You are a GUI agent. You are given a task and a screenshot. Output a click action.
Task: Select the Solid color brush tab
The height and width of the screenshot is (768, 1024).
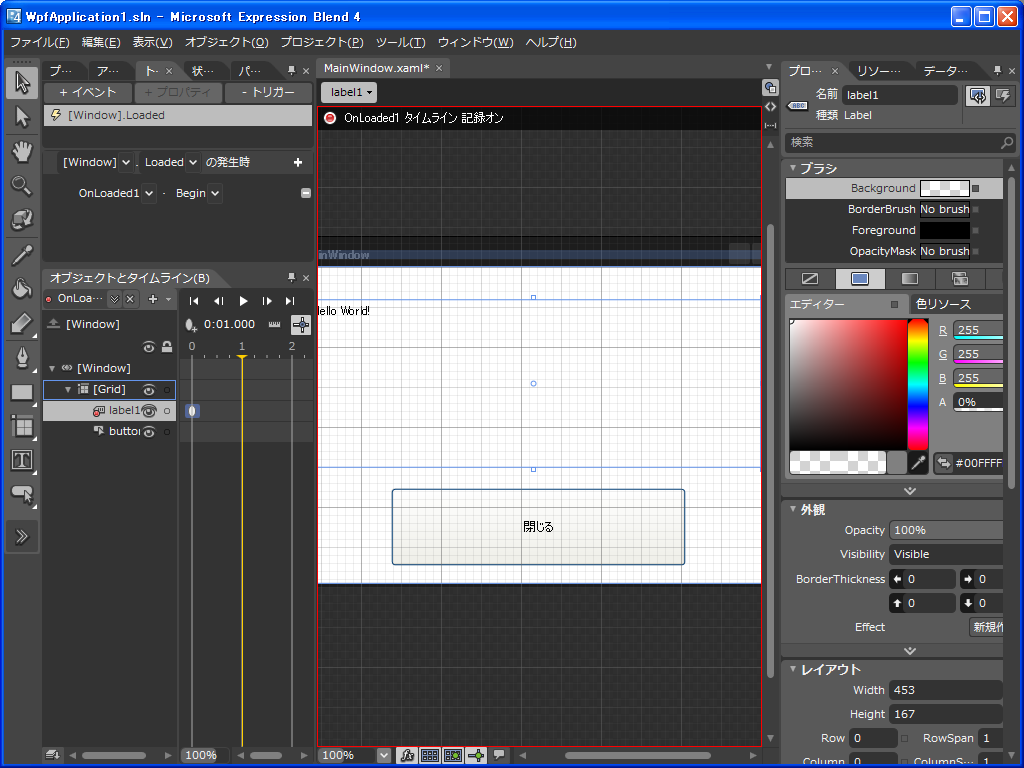(x=860, y=279)
